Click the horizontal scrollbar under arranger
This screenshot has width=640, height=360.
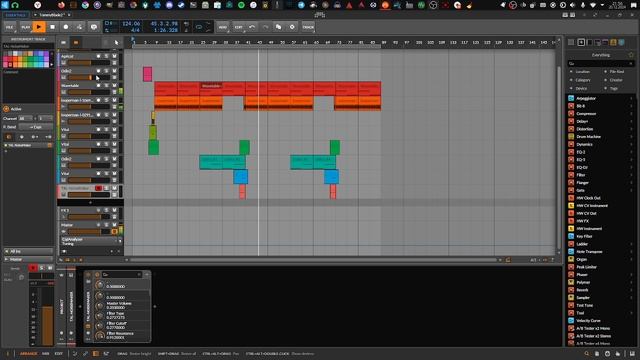pyautogui.click(x=313, y=260)
